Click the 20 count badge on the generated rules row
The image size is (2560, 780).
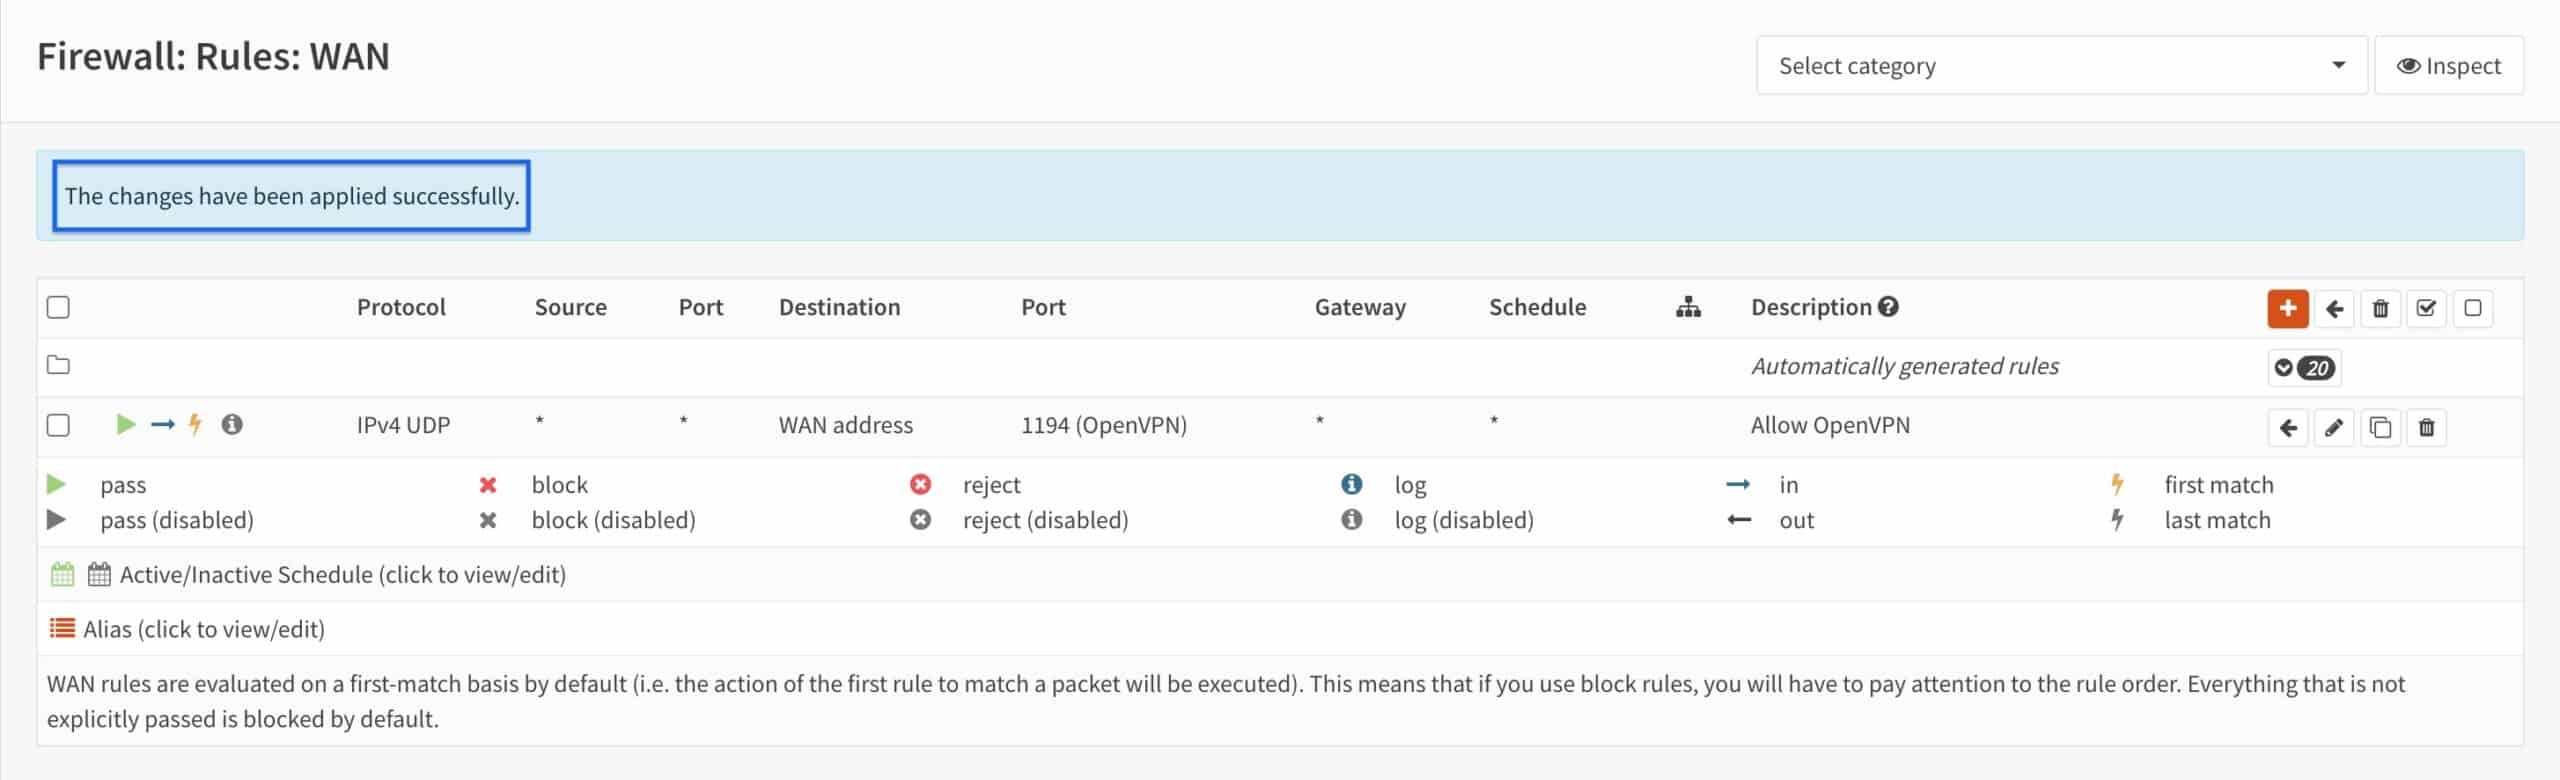pyautogui.click(x=2317, y=367)
